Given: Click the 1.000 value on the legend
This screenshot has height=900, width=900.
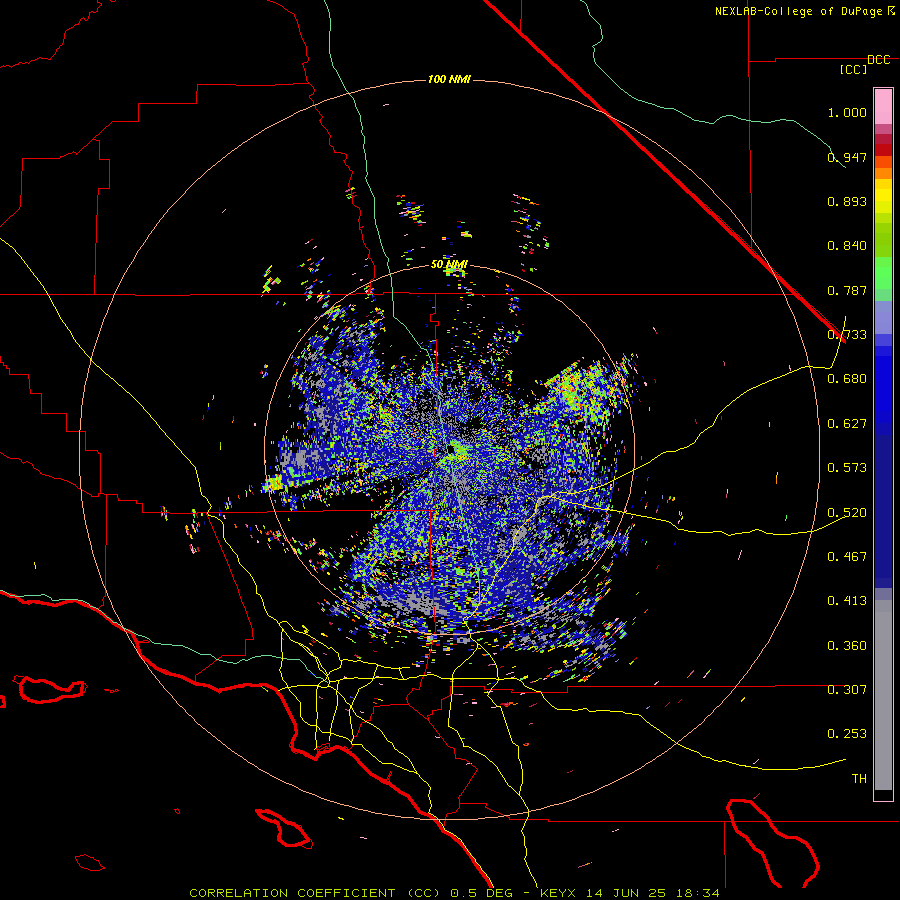Looking at the screenshot, I should click(x=847, y=112).
